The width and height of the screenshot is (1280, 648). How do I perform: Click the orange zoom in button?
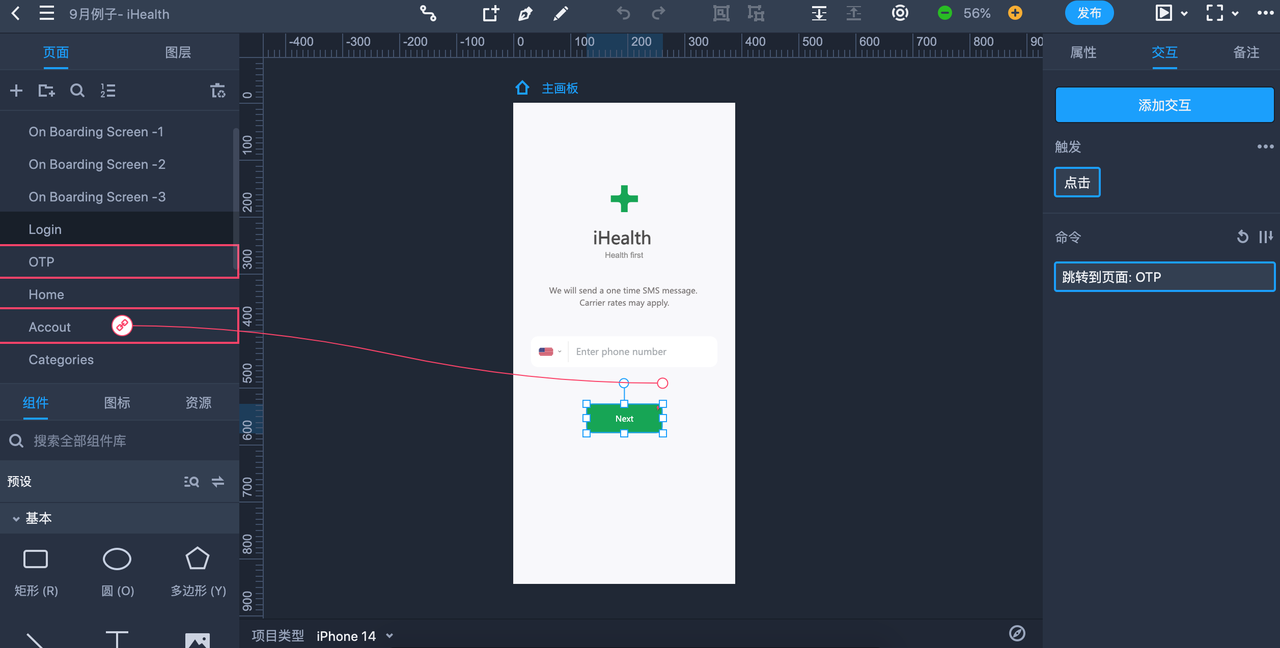pos(1015,13)
